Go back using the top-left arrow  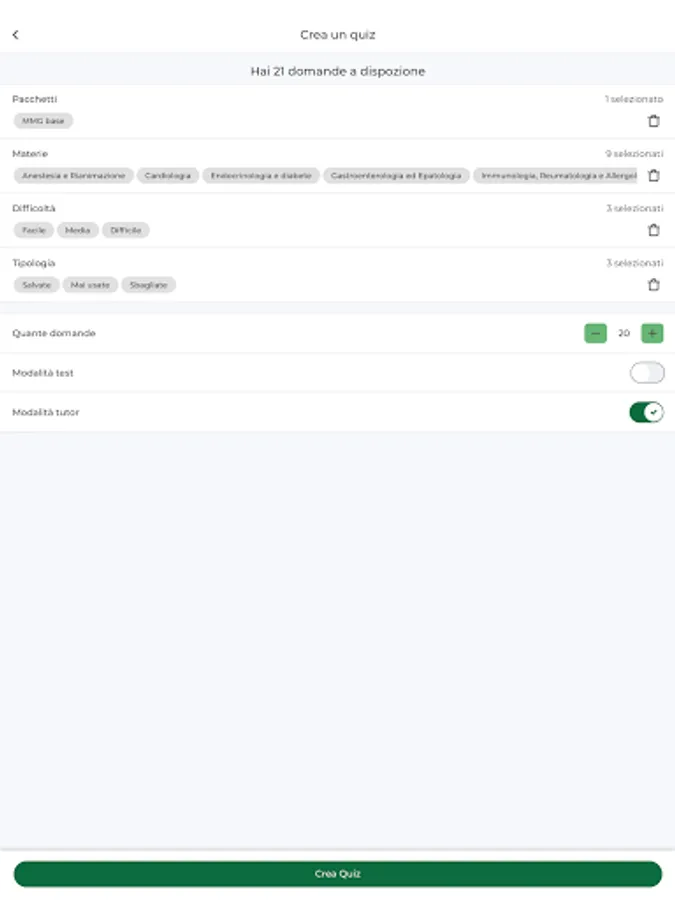click(15, 35)
